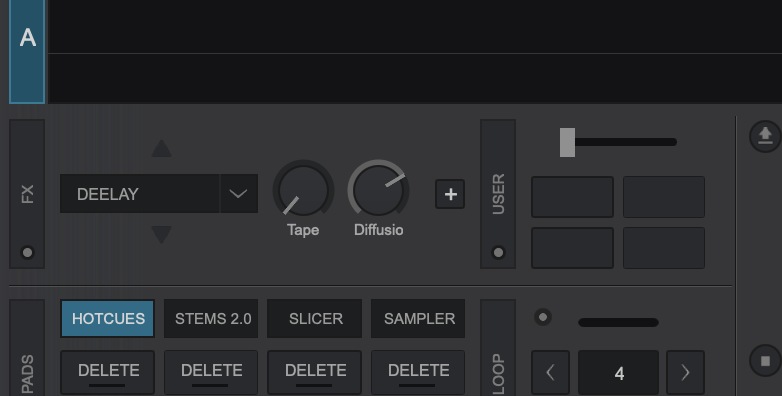Click top-right empty USER pad
The width and height of the screenshot is (782, 396).
coord(664,197)
